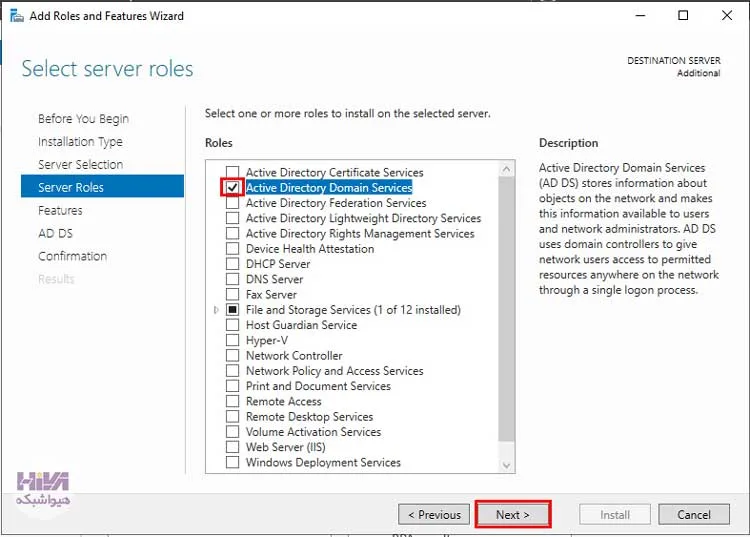Expand File and Storage Services tree arrow
The image size is (750, 537).
[x=216, y=310]
